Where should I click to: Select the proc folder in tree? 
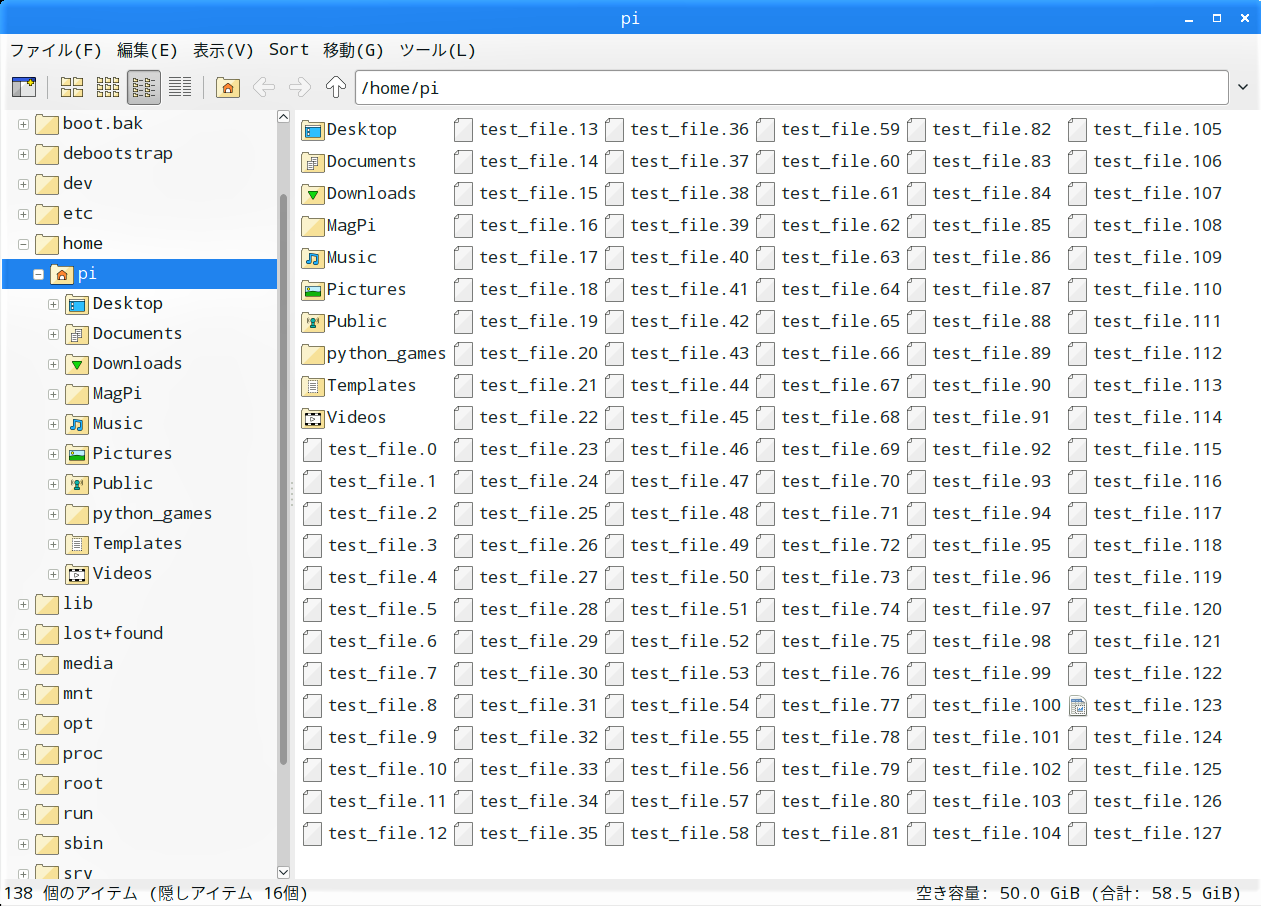[x=83, y=754]
